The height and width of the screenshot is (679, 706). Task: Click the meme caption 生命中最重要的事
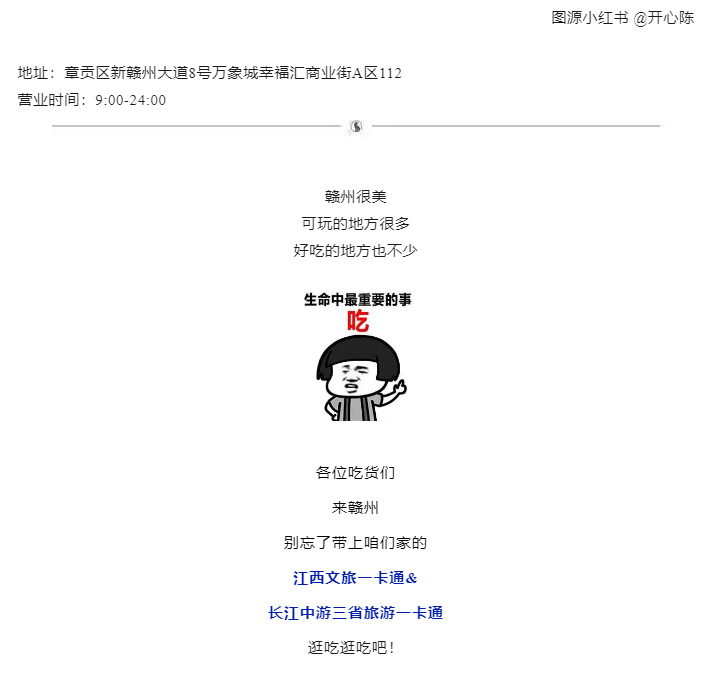[358, 299]
